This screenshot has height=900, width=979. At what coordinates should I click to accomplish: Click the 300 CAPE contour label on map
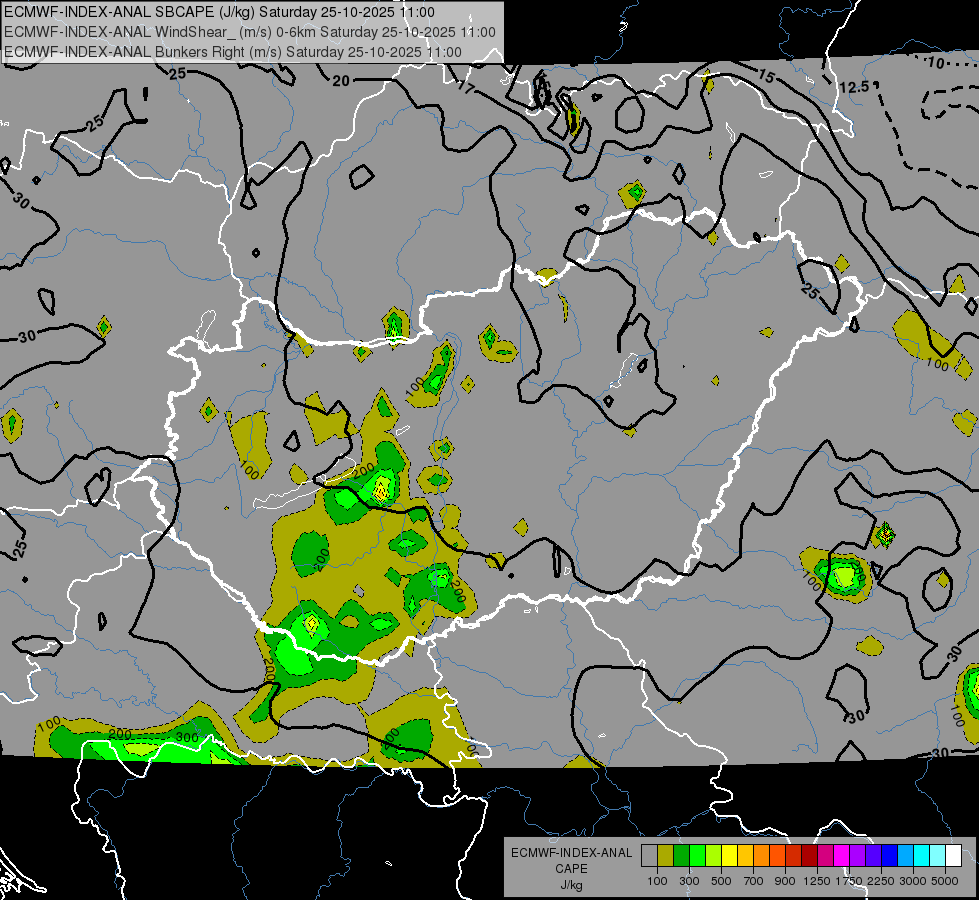tap(187, 738)
